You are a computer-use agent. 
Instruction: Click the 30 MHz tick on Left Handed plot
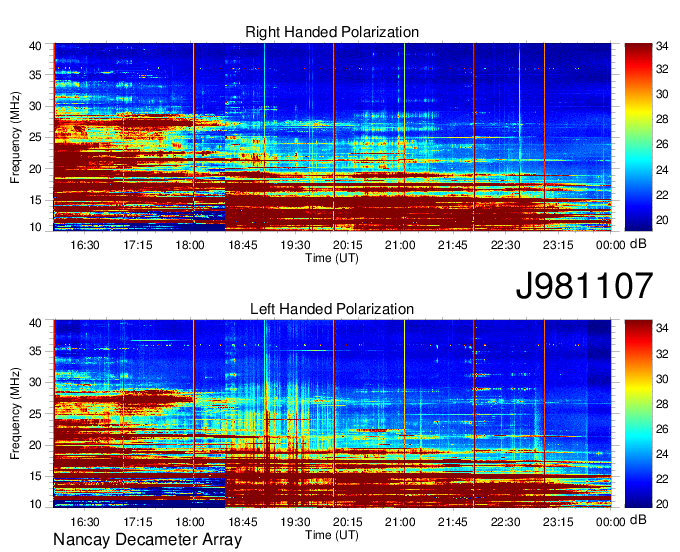tap(35, 382)
